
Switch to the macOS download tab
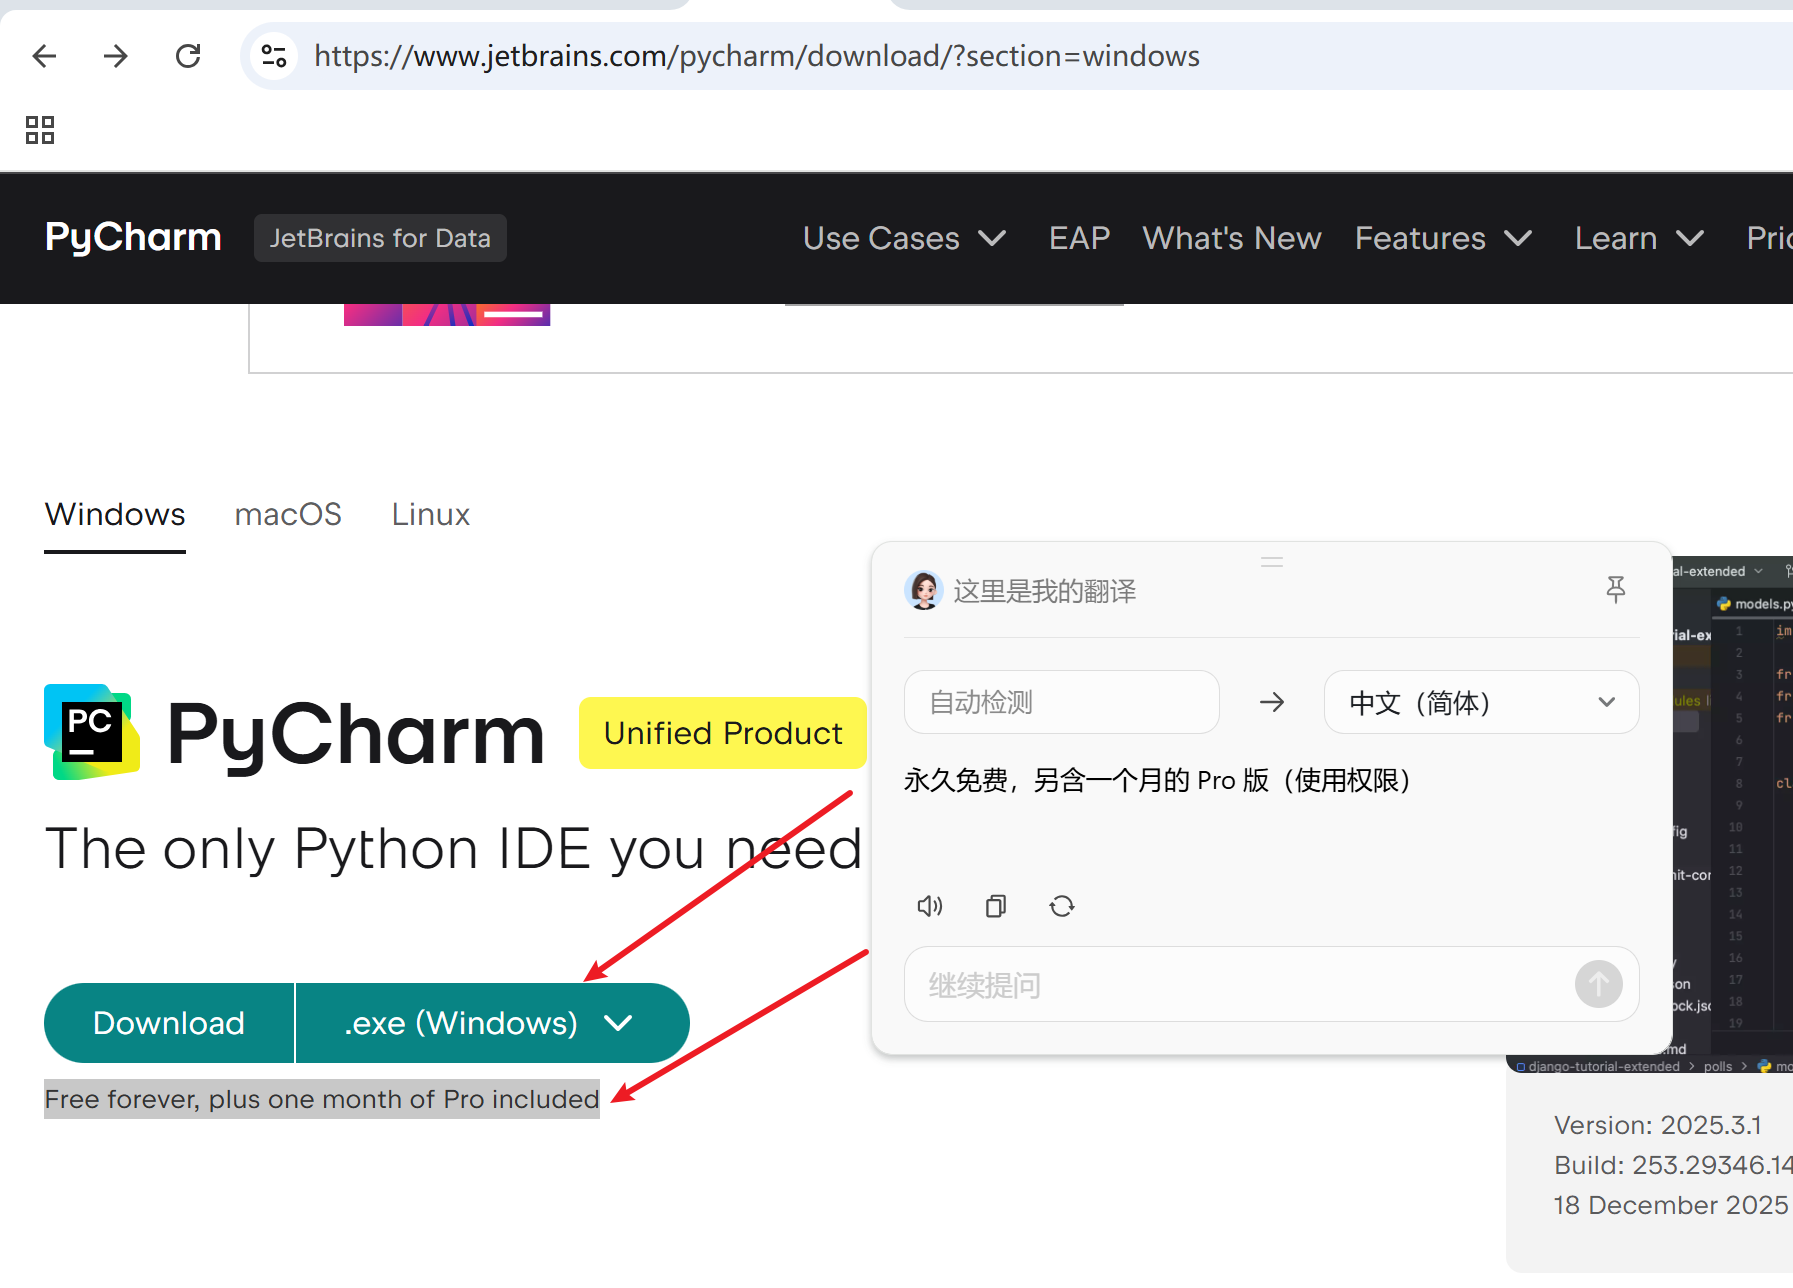tap(288, 514)
